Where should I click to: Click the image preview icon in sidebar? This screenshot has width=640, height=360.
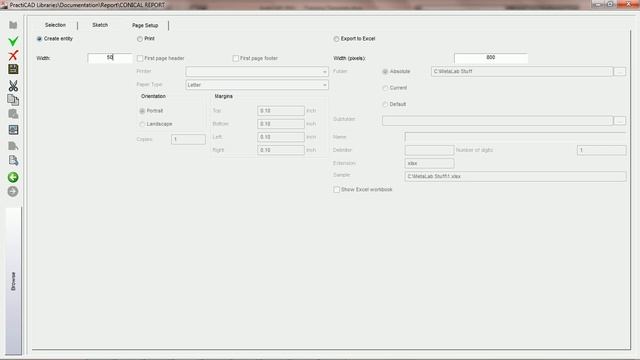pos(13,129)
